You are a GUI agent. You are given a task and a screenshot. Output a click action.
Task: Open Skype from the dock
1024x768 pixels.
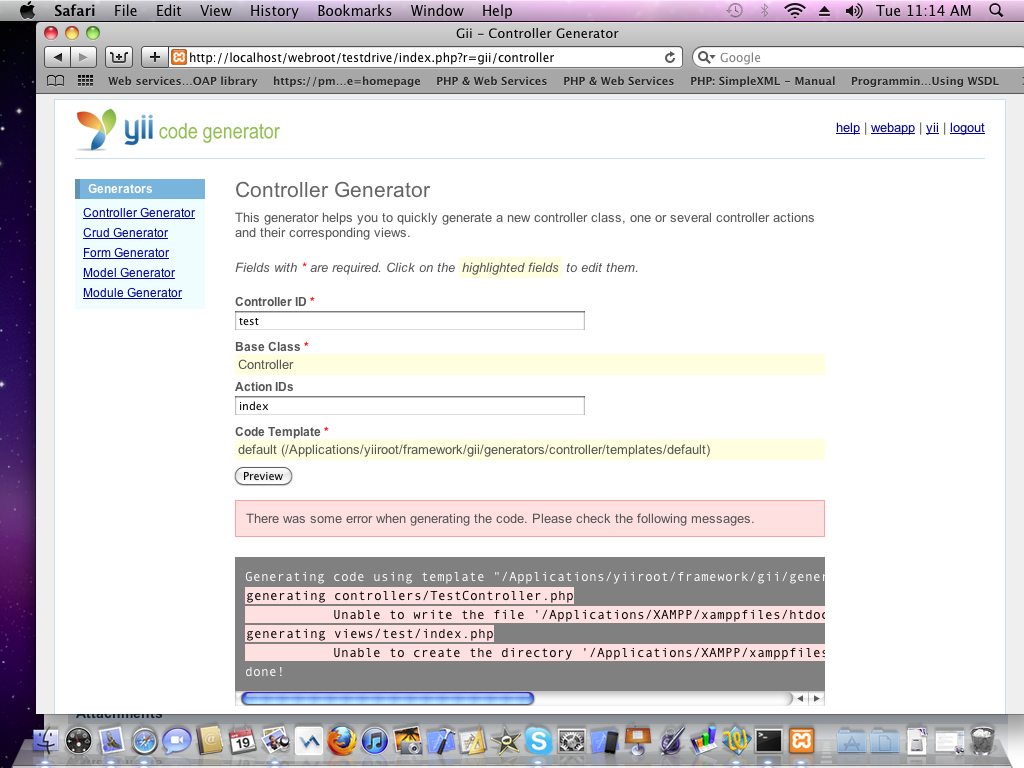pyautogui.click(x=539, y=741)
